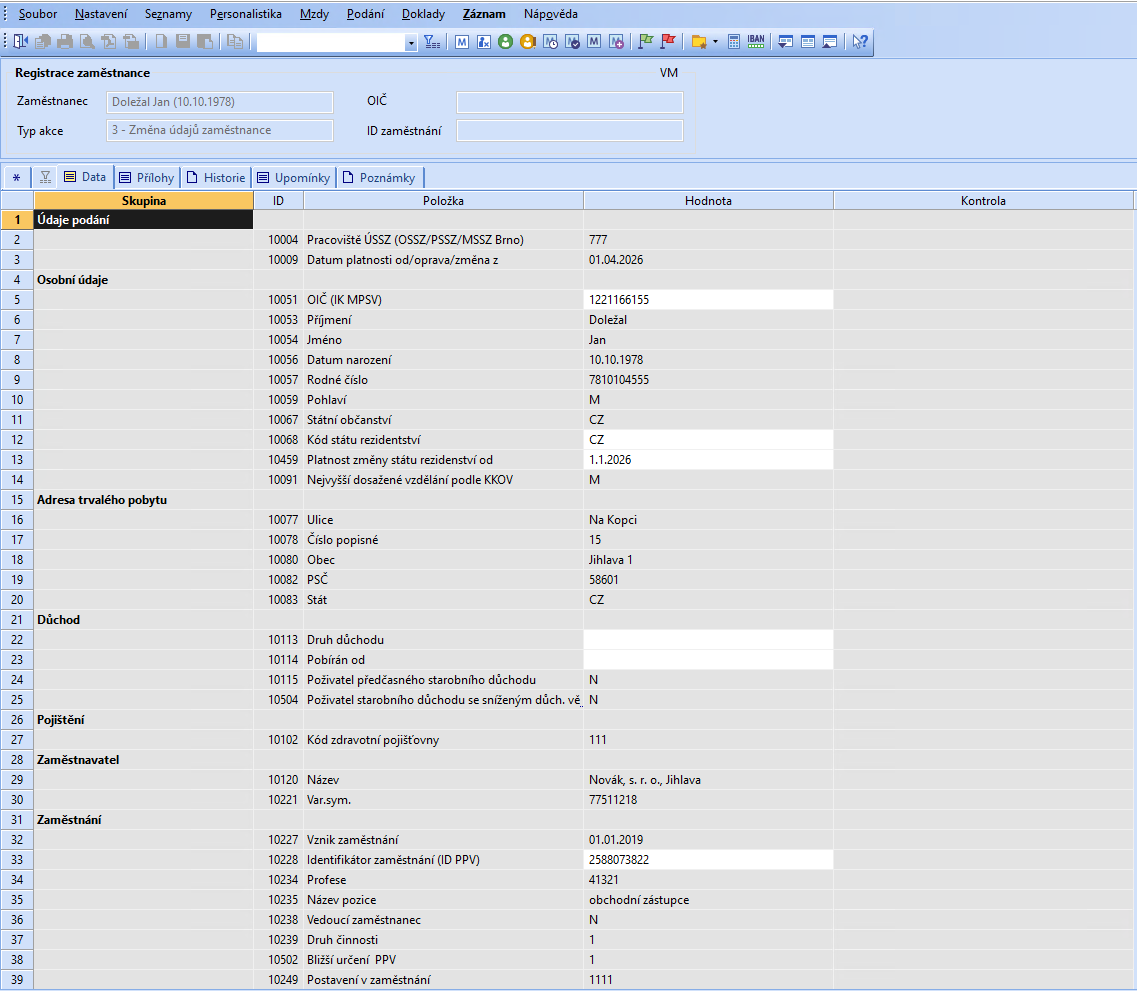
Task: Click the green flag icon
Action: click(x=646, y=42)
